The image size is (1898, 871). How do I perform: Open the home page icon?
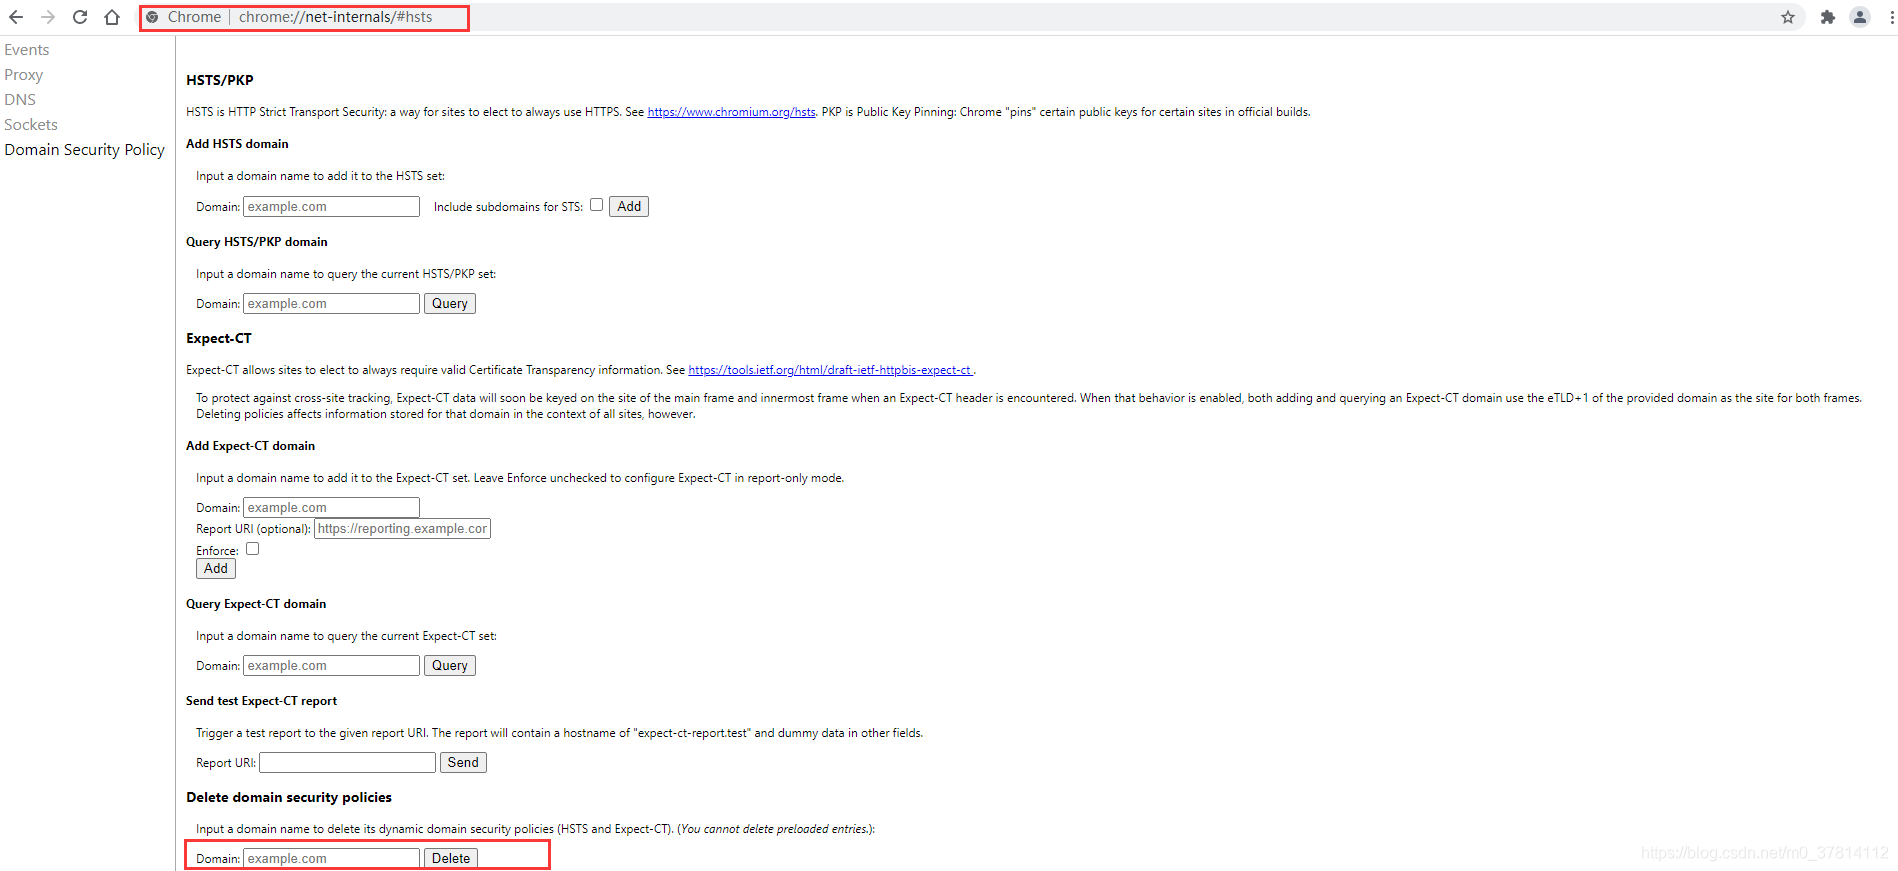(112, 17)
